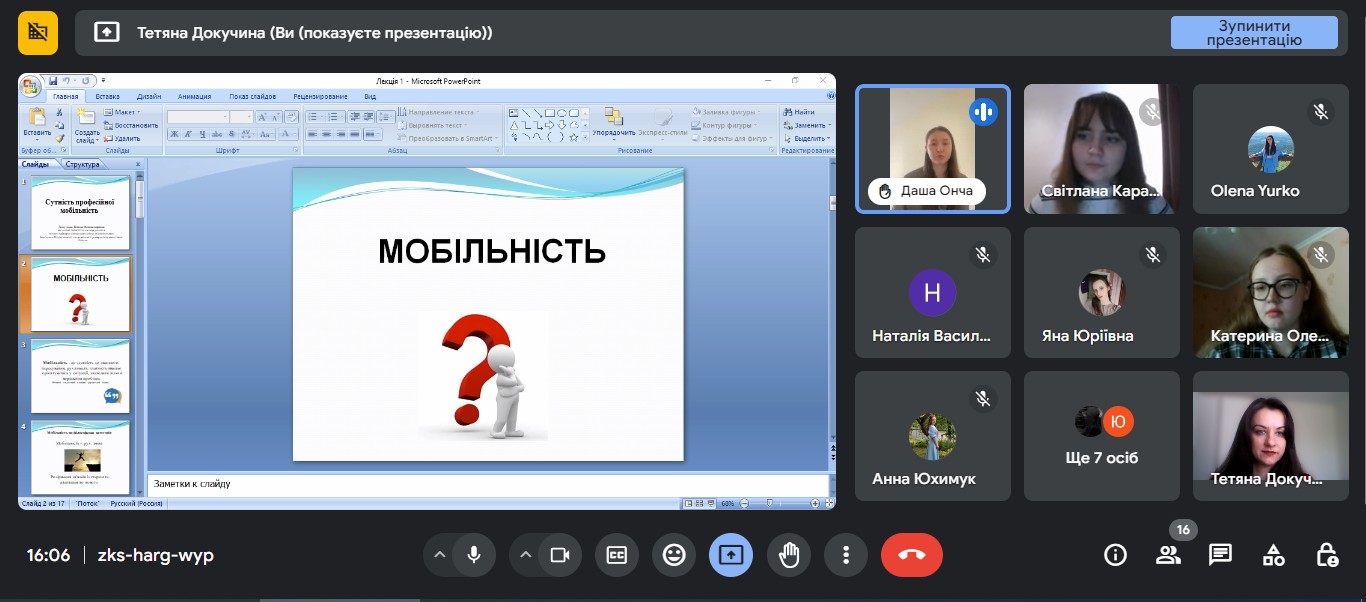Toggle the camera on or off
The width and height of the screenshot is (1366, 602).
(x=560, y=555)
